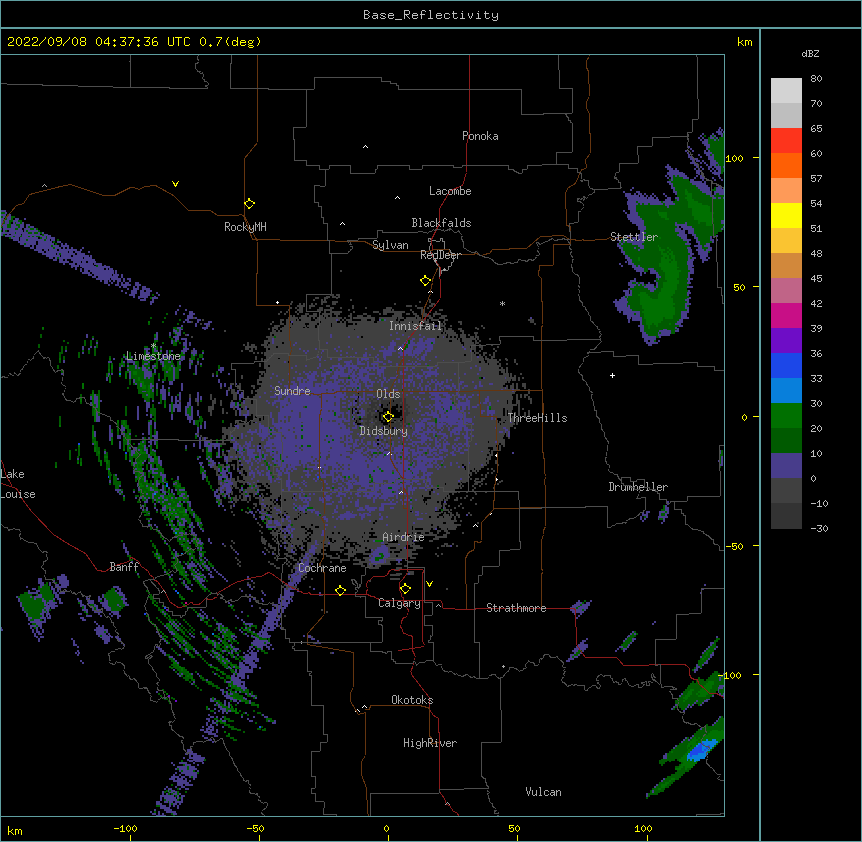Select the red 65 dBZ legend swatch
This screenshot has width=862, height=842.
point(786,140)
